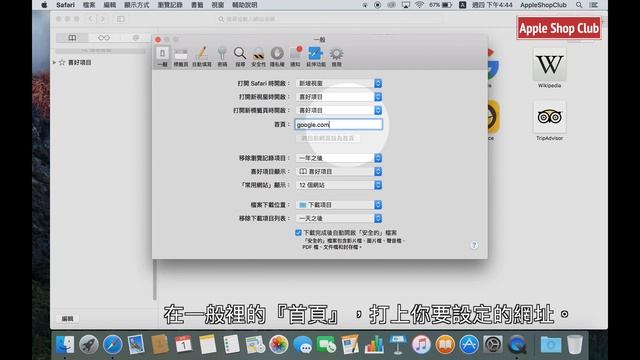The image size is (640, 360).
Task: Click the Safari address search bar
Action: [x=329, y=19]
